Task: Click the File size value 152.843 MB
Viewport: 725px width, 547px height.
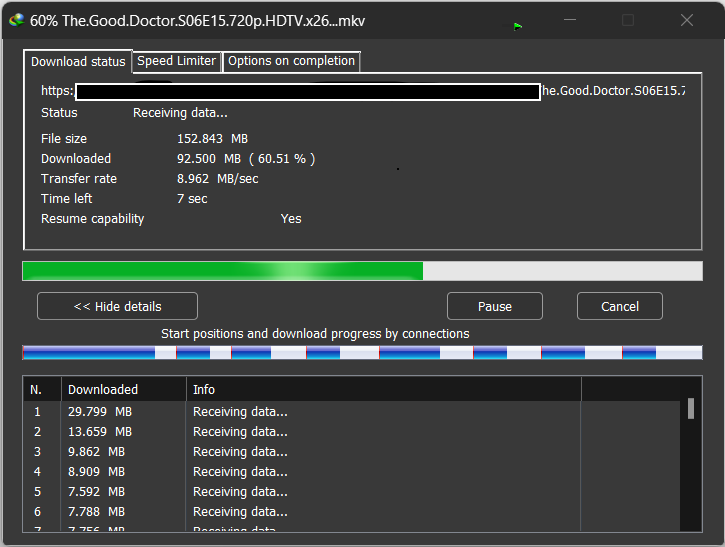Action: coord(212,139)
